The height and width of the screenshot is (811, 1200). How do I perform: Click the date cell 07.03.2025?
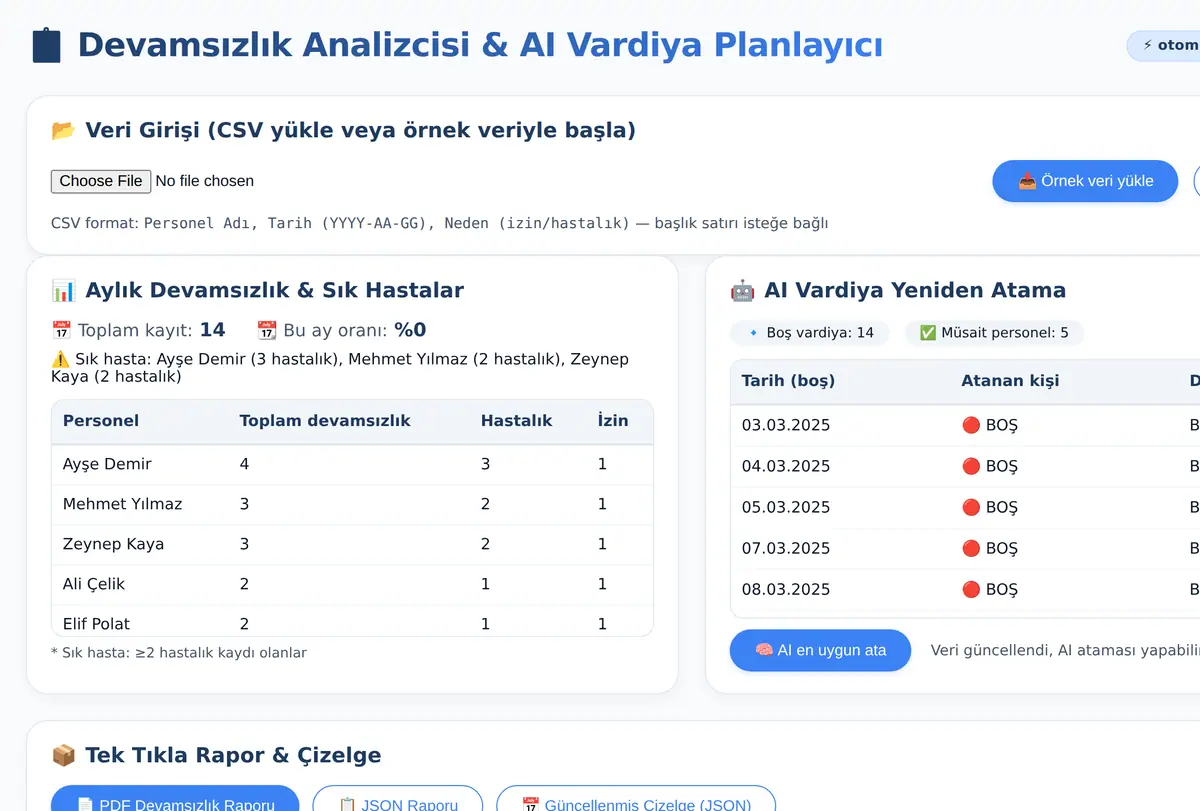click(x=786, y=548)
